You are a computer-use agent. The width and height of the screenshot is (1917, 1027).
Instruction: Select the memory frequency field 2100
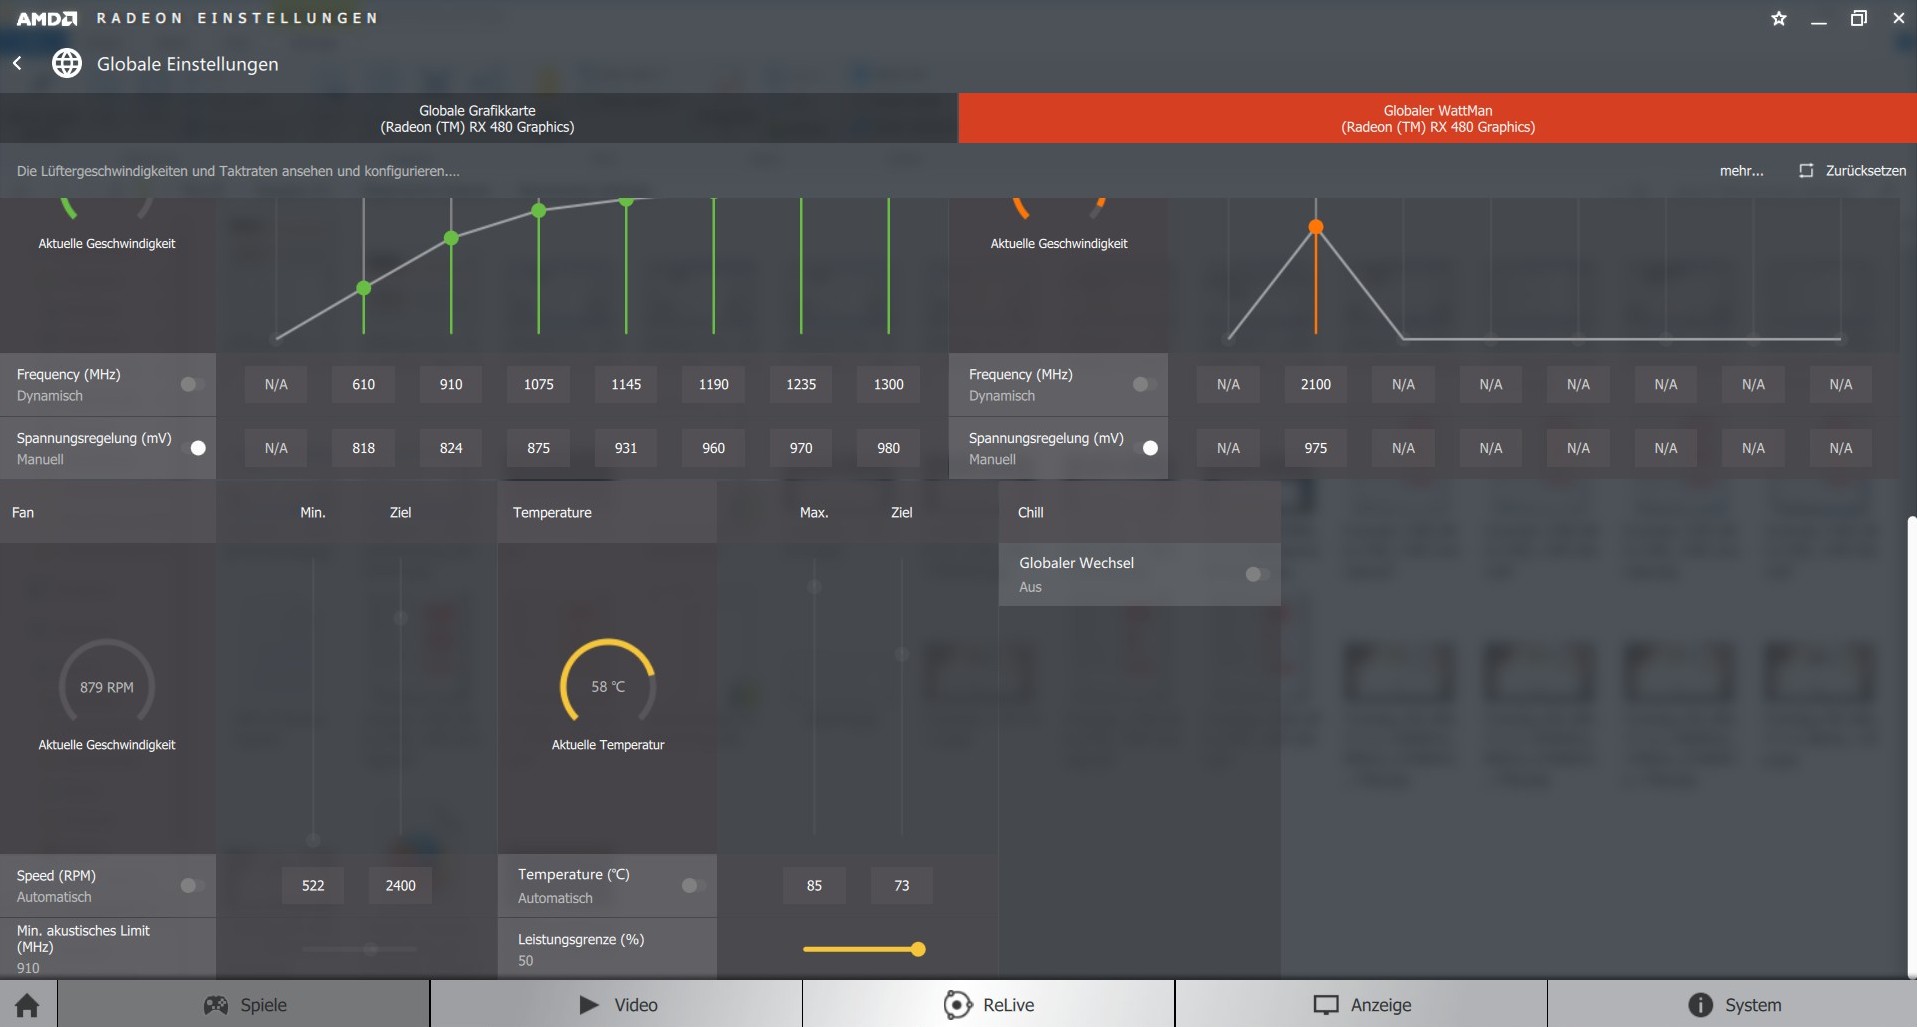(x=1315, y=384)
